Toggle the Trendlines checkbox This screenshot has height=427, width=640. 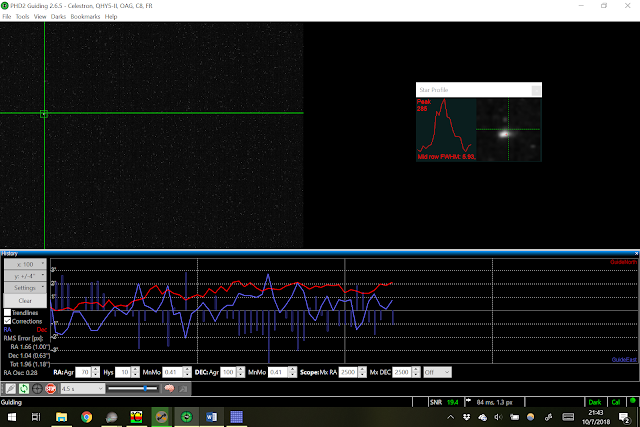click(x=7, y=313)
